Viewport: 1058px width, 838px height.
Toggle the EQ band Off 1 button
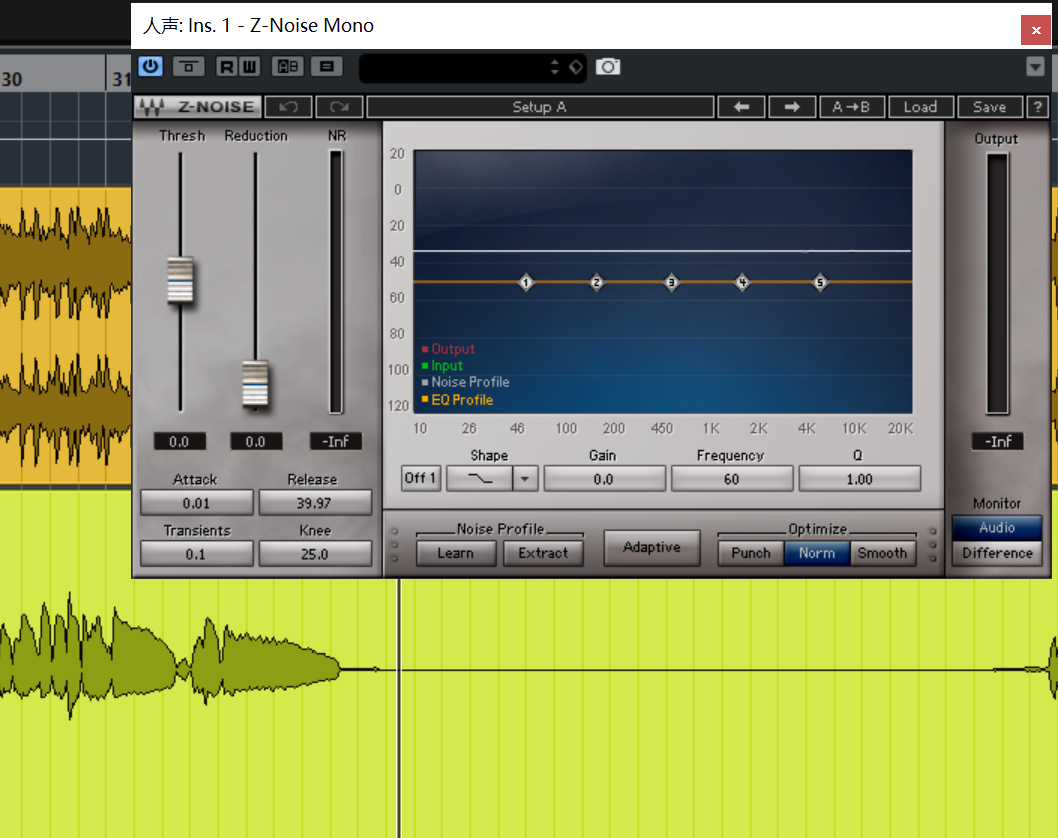coord(420,478)
